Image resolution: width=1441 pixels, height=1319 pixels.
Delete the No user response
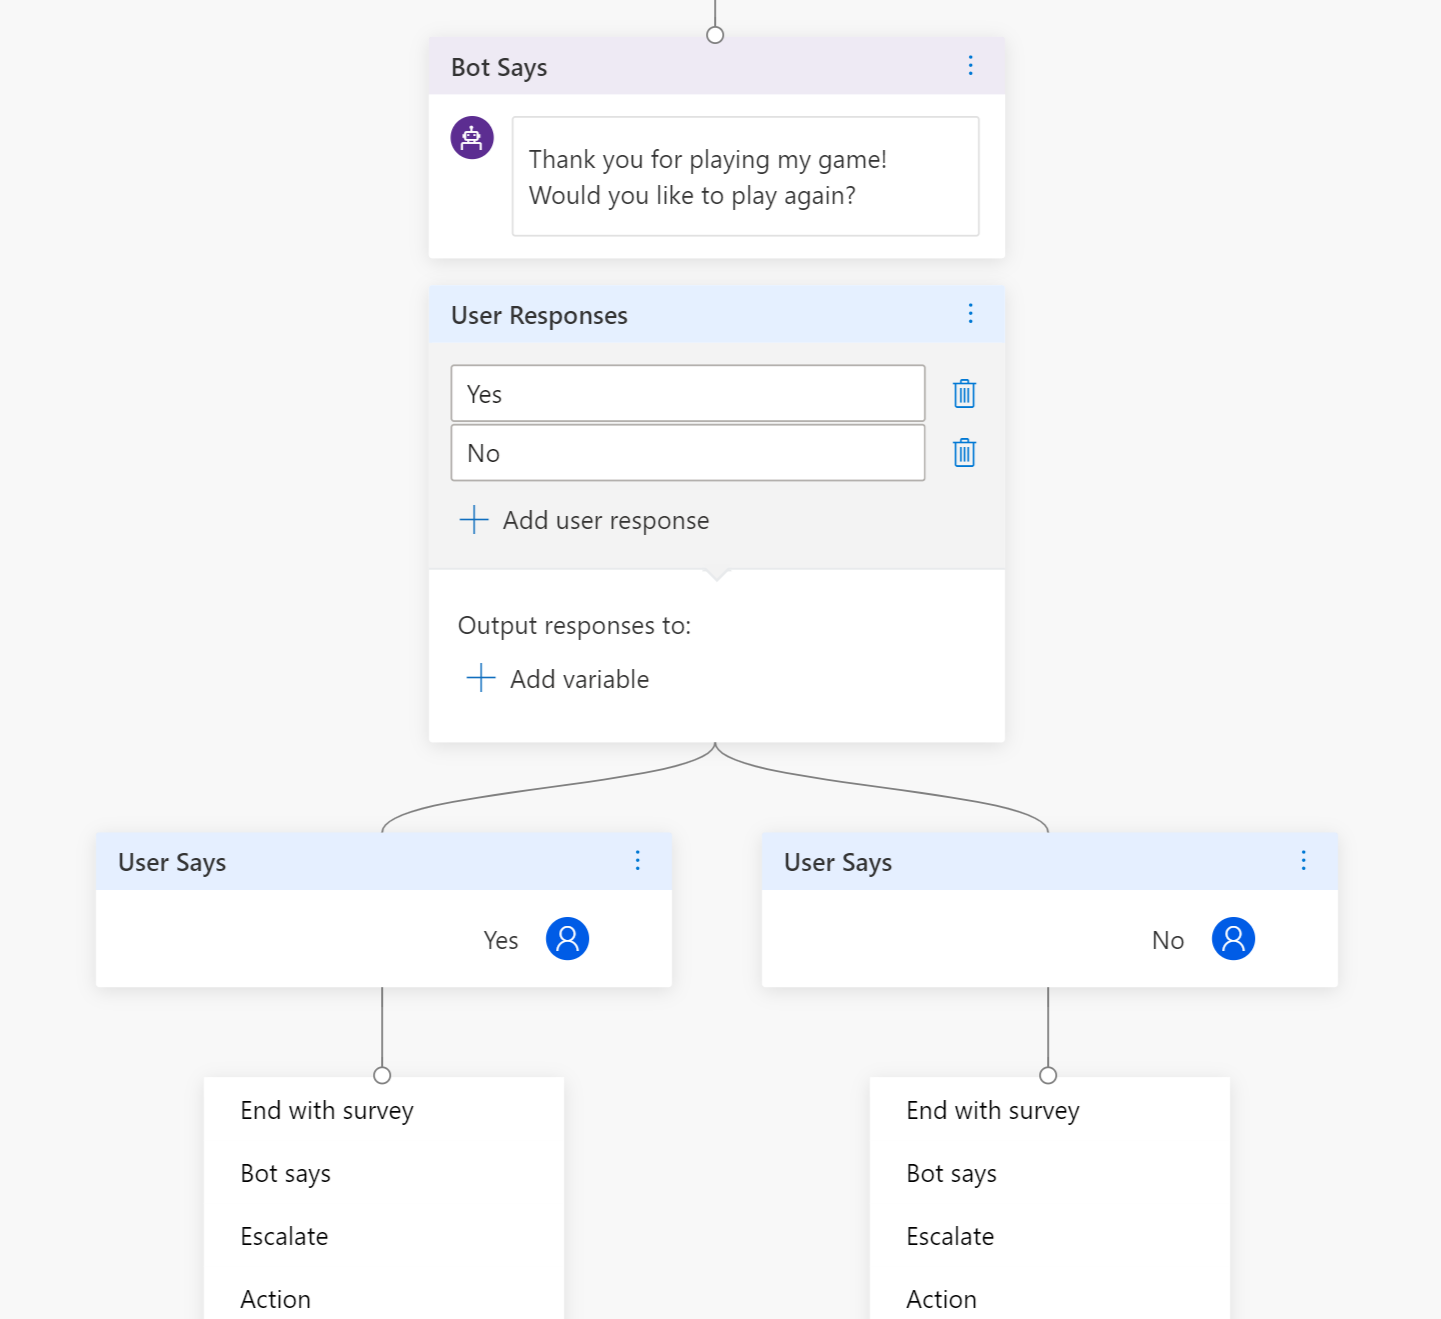pyautogui.click(x=964, y=453)
